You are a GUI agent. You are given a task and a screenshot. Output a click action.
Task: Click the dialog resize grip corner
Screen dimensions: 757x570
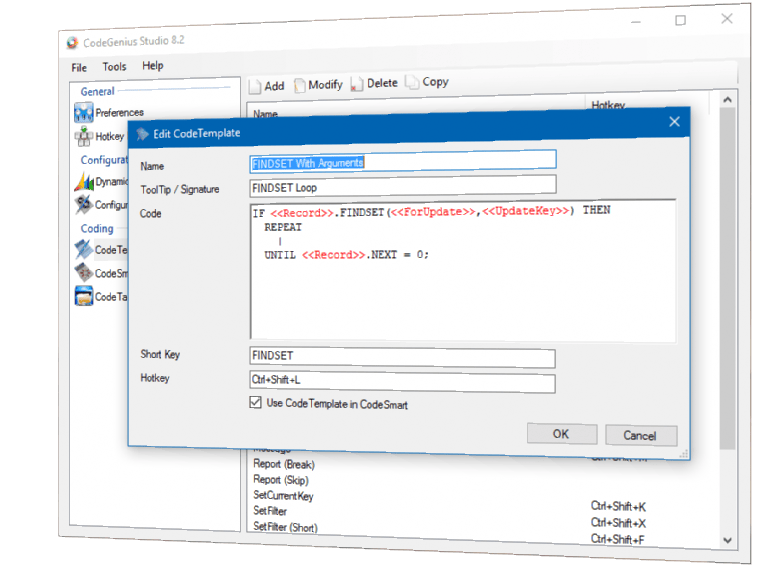tap(684, 454)
